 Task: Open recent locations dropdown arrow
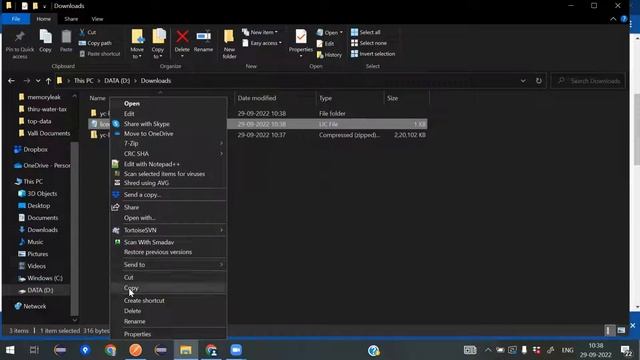click(x=38, y=81)
